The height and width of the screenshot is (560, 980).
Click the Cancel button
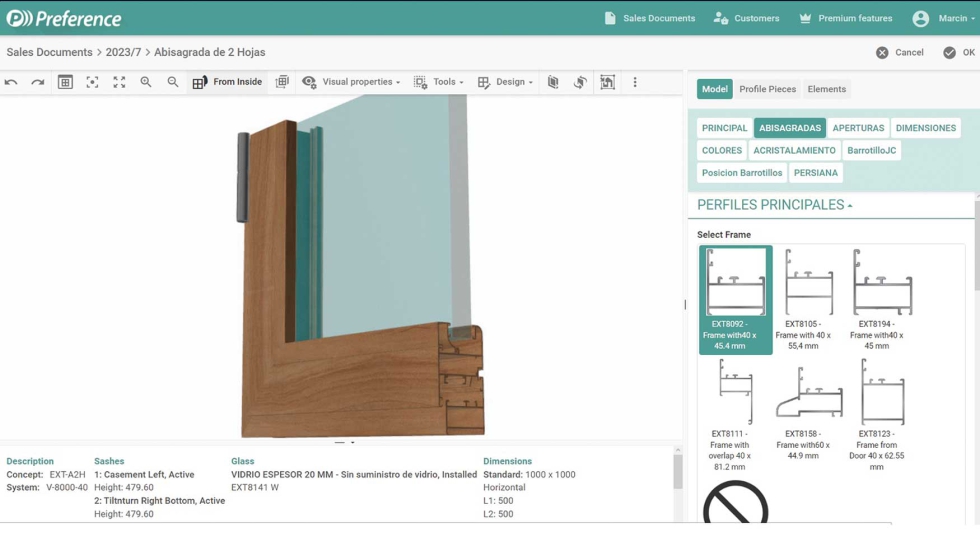coord(900,52)
